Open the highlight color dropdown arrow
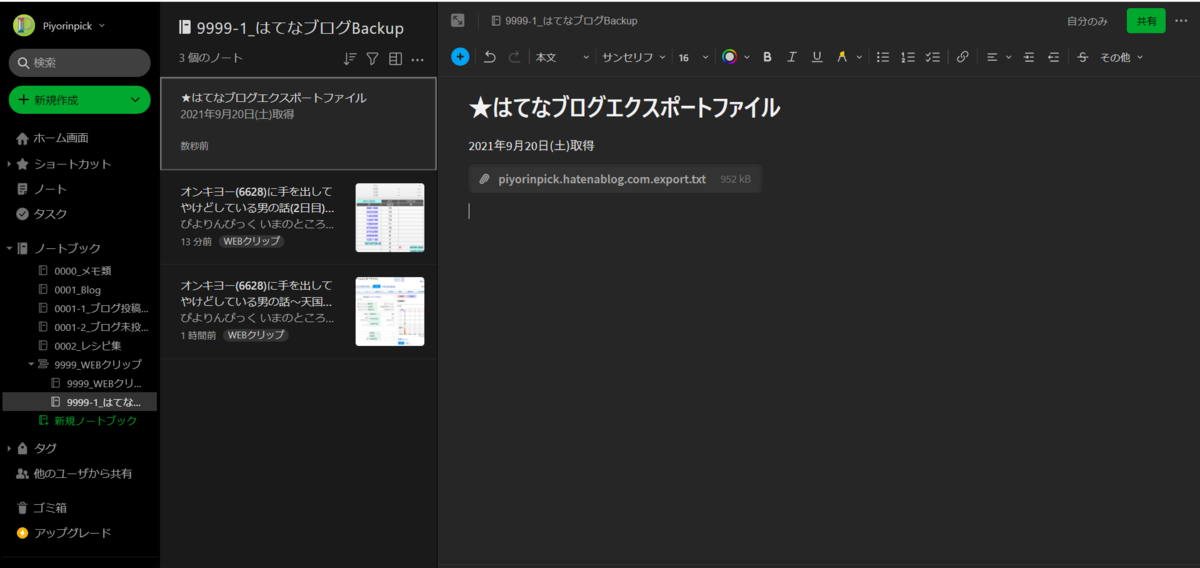 (x=858, y=57)
